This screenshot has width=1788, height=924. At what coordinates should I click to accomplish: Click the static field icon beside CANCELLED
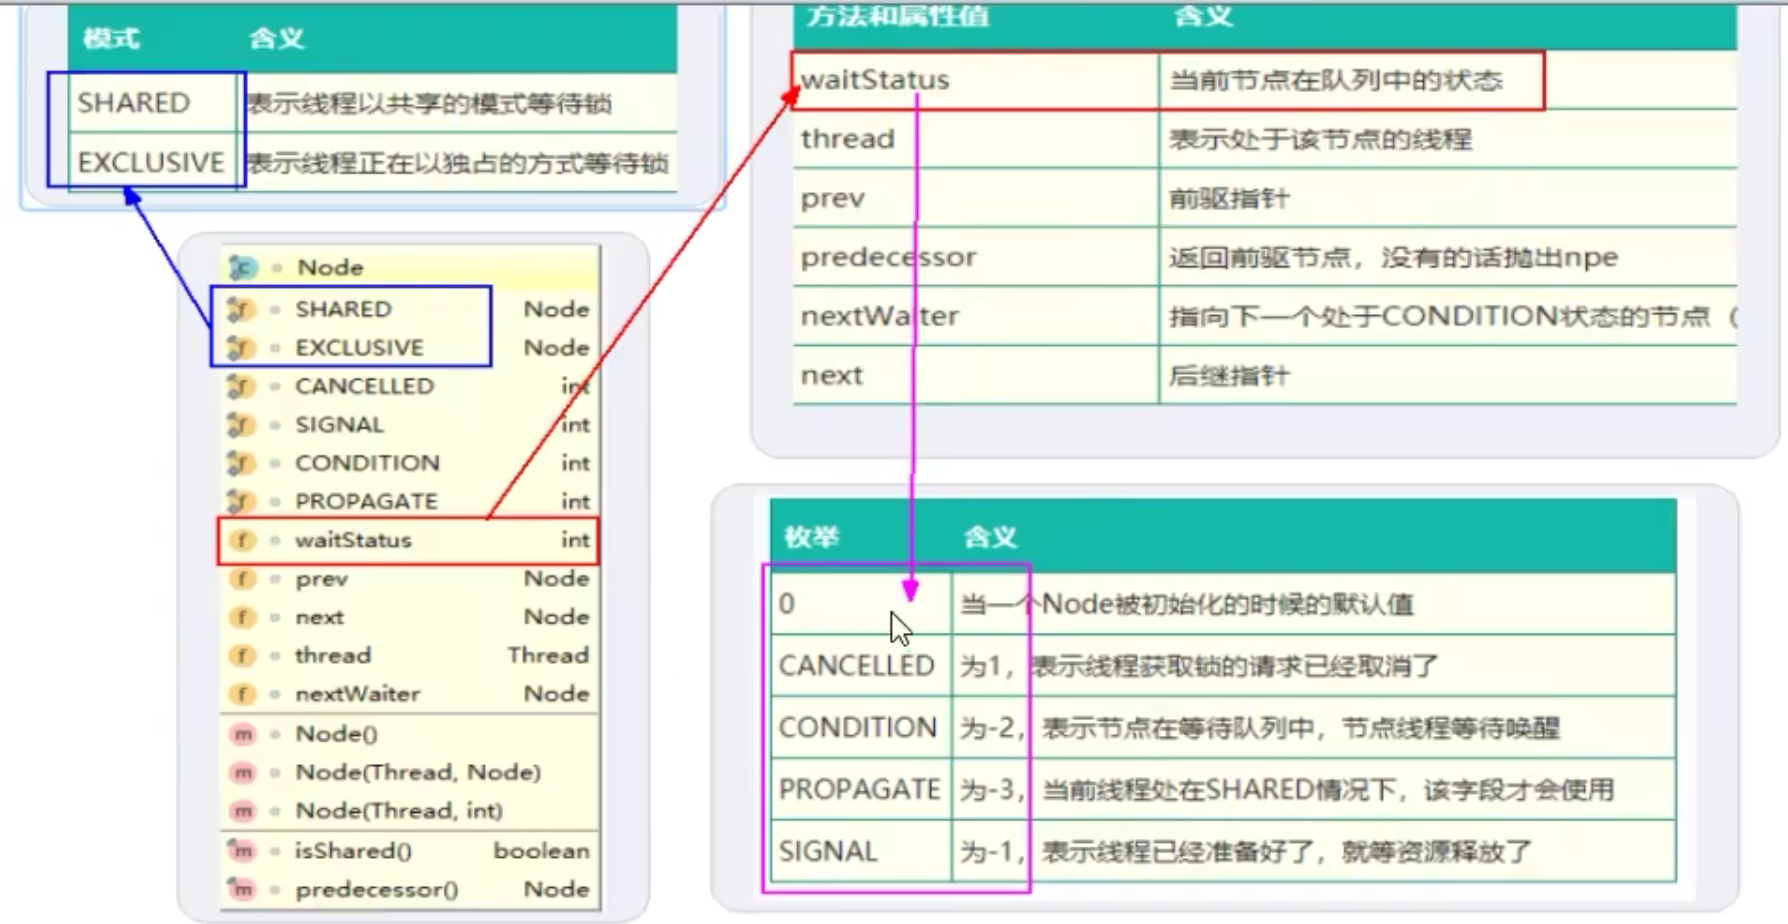(240, 386)
